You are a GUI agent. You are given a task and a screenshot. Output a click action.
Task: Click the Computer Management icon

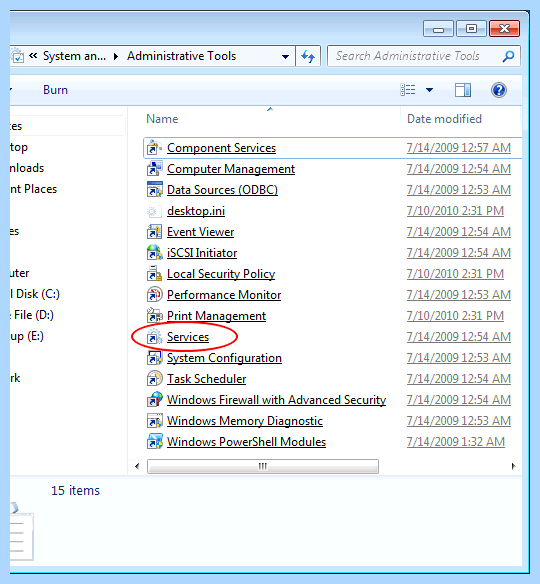(x=154, y=169)
